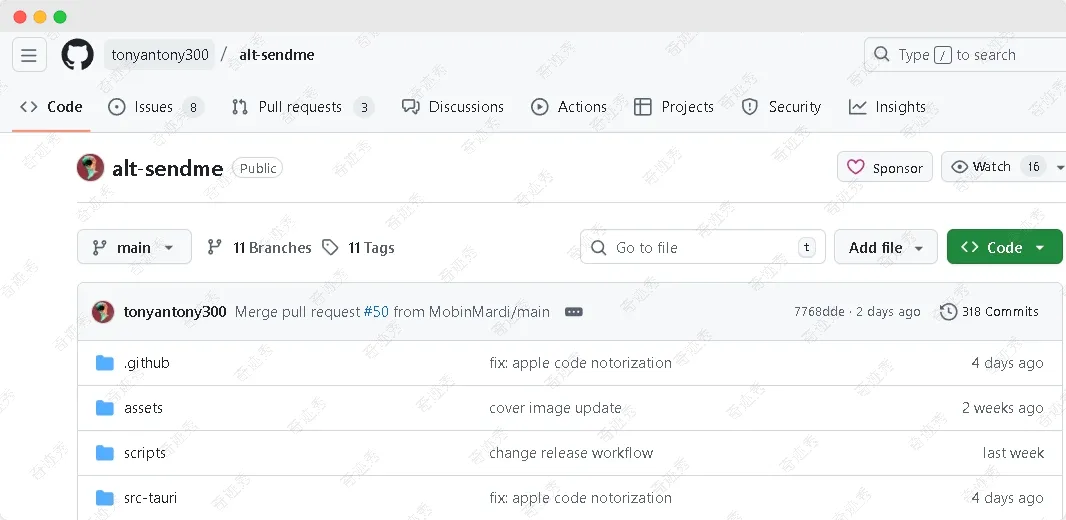Click the repository owner avatar beside alt-sendme
This screenshot has width=1066, height=520.
(90, 168)
